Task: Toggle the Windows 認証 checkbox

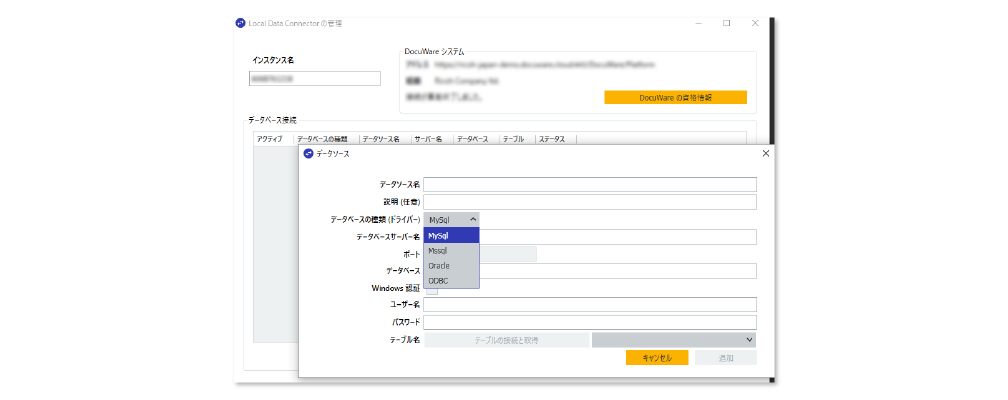Action: 431,289
